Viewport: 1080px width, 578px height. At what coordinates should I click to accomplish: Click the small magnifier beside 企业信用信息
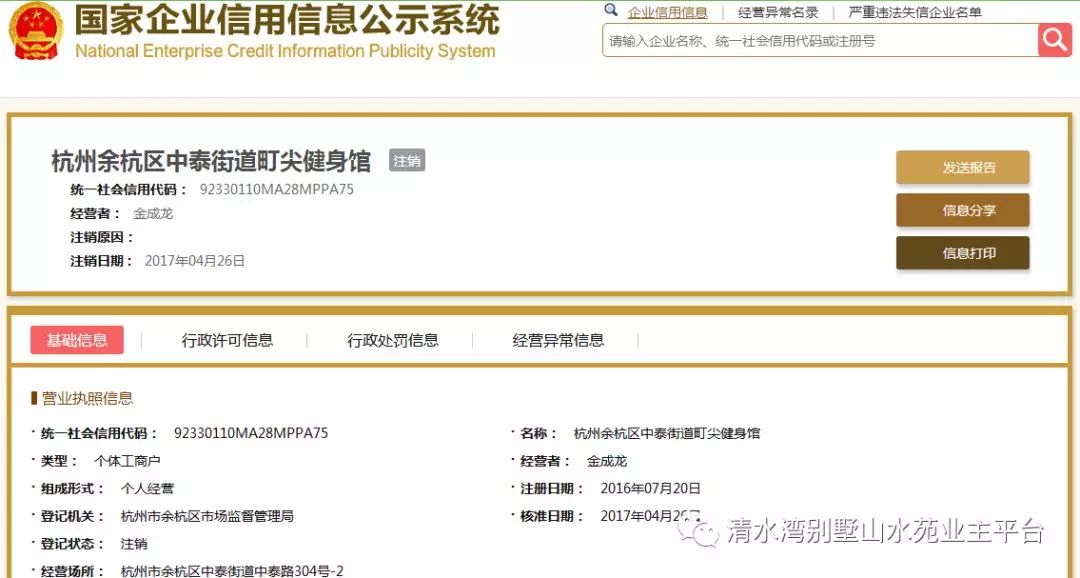pos(610,10)
